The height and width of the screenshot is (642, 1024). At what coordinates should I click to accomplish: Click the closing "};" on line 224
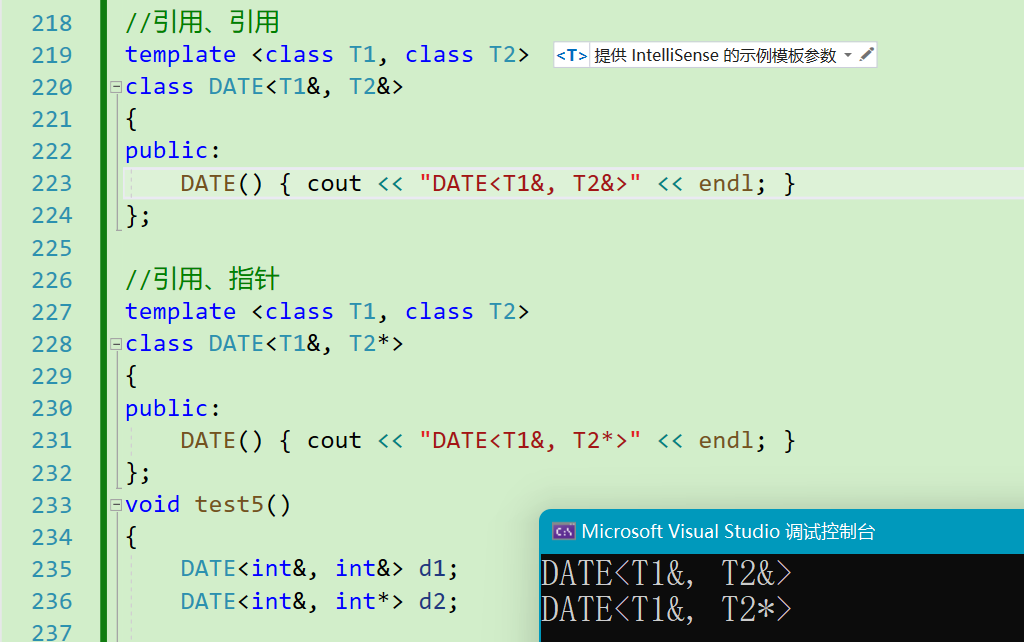138,216
